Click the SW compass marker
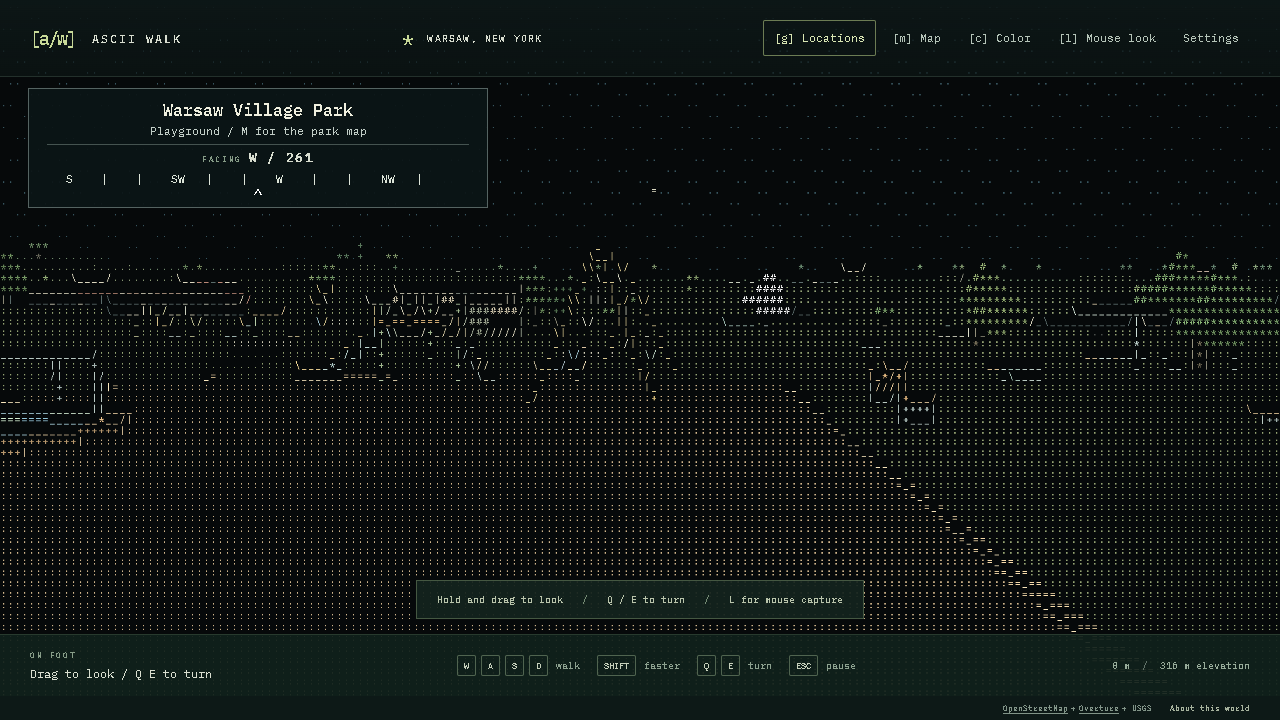The height and width of the screenshot is (720, 1280). (x=178, y=180)
